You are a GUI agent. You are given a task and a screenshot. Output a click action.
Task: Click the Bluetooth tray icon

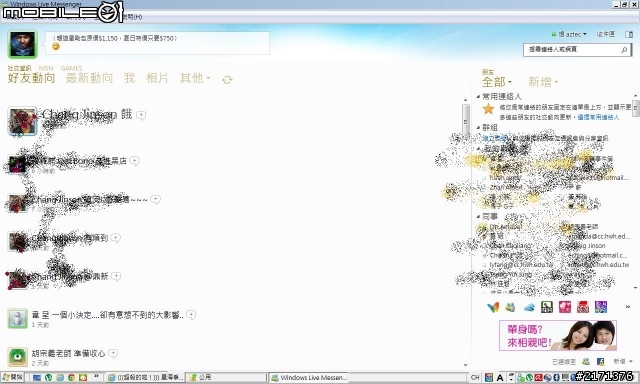coord(556,378)
